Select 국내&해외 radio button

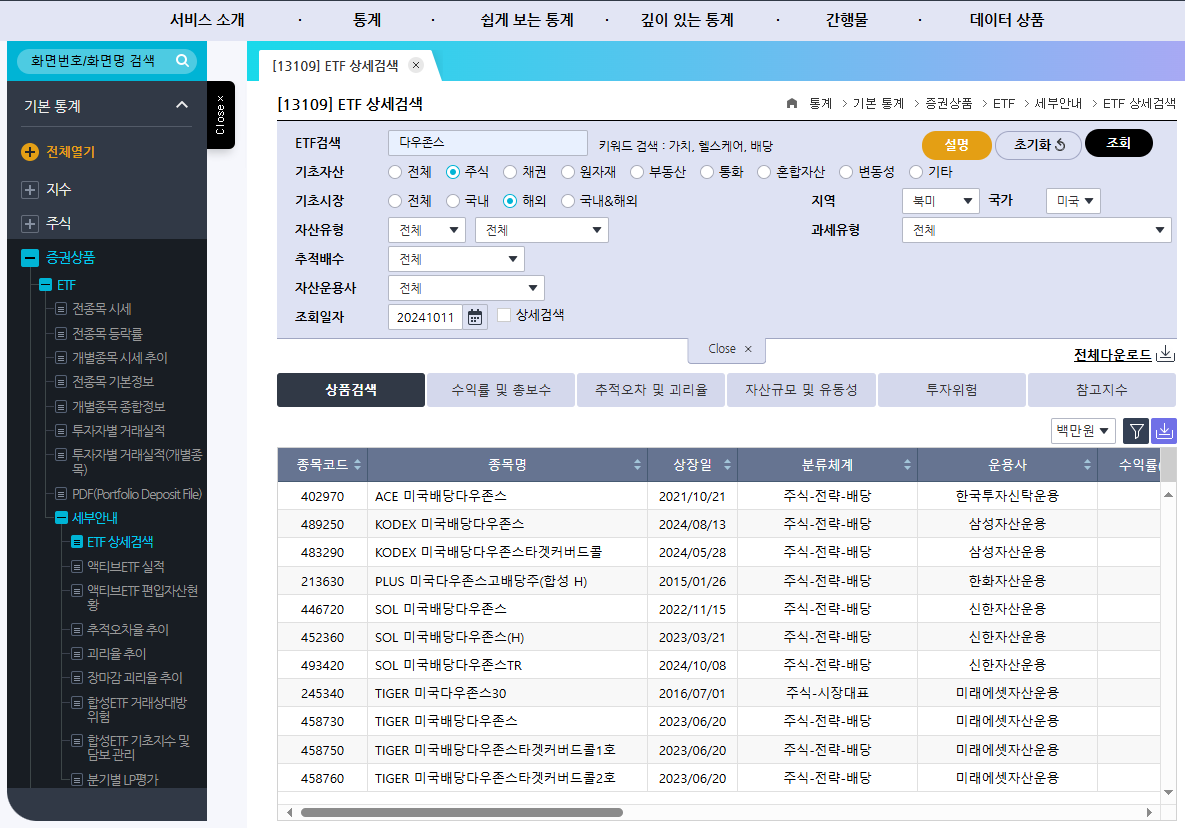tap(568, 201)
